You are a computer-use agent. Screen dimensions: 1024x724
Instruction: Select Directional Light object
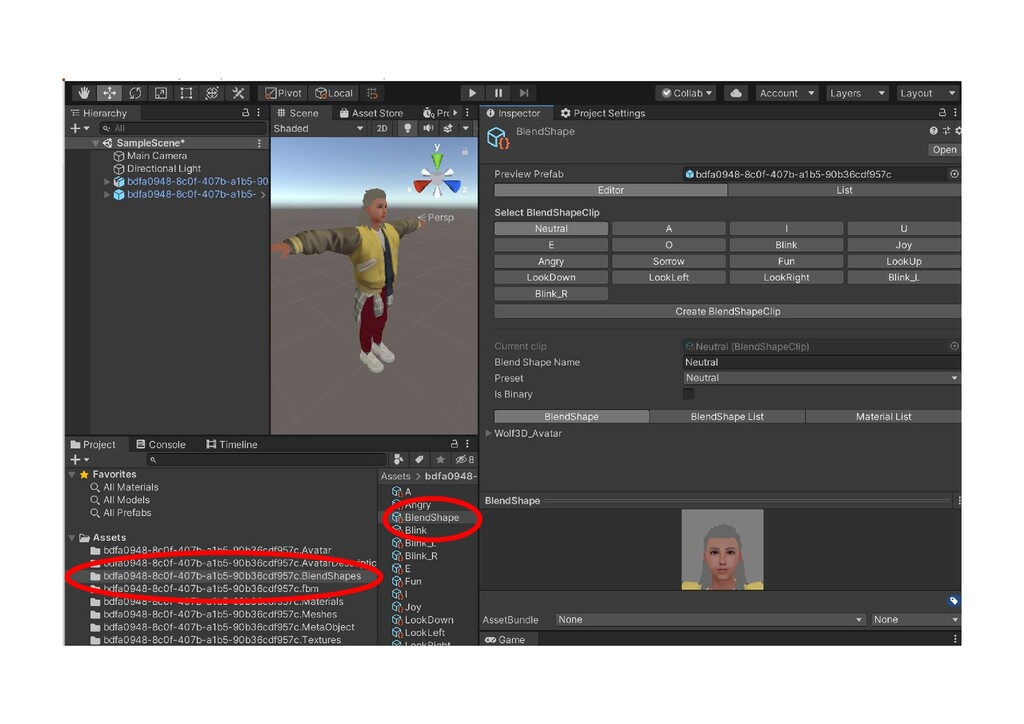click(164, 168)
